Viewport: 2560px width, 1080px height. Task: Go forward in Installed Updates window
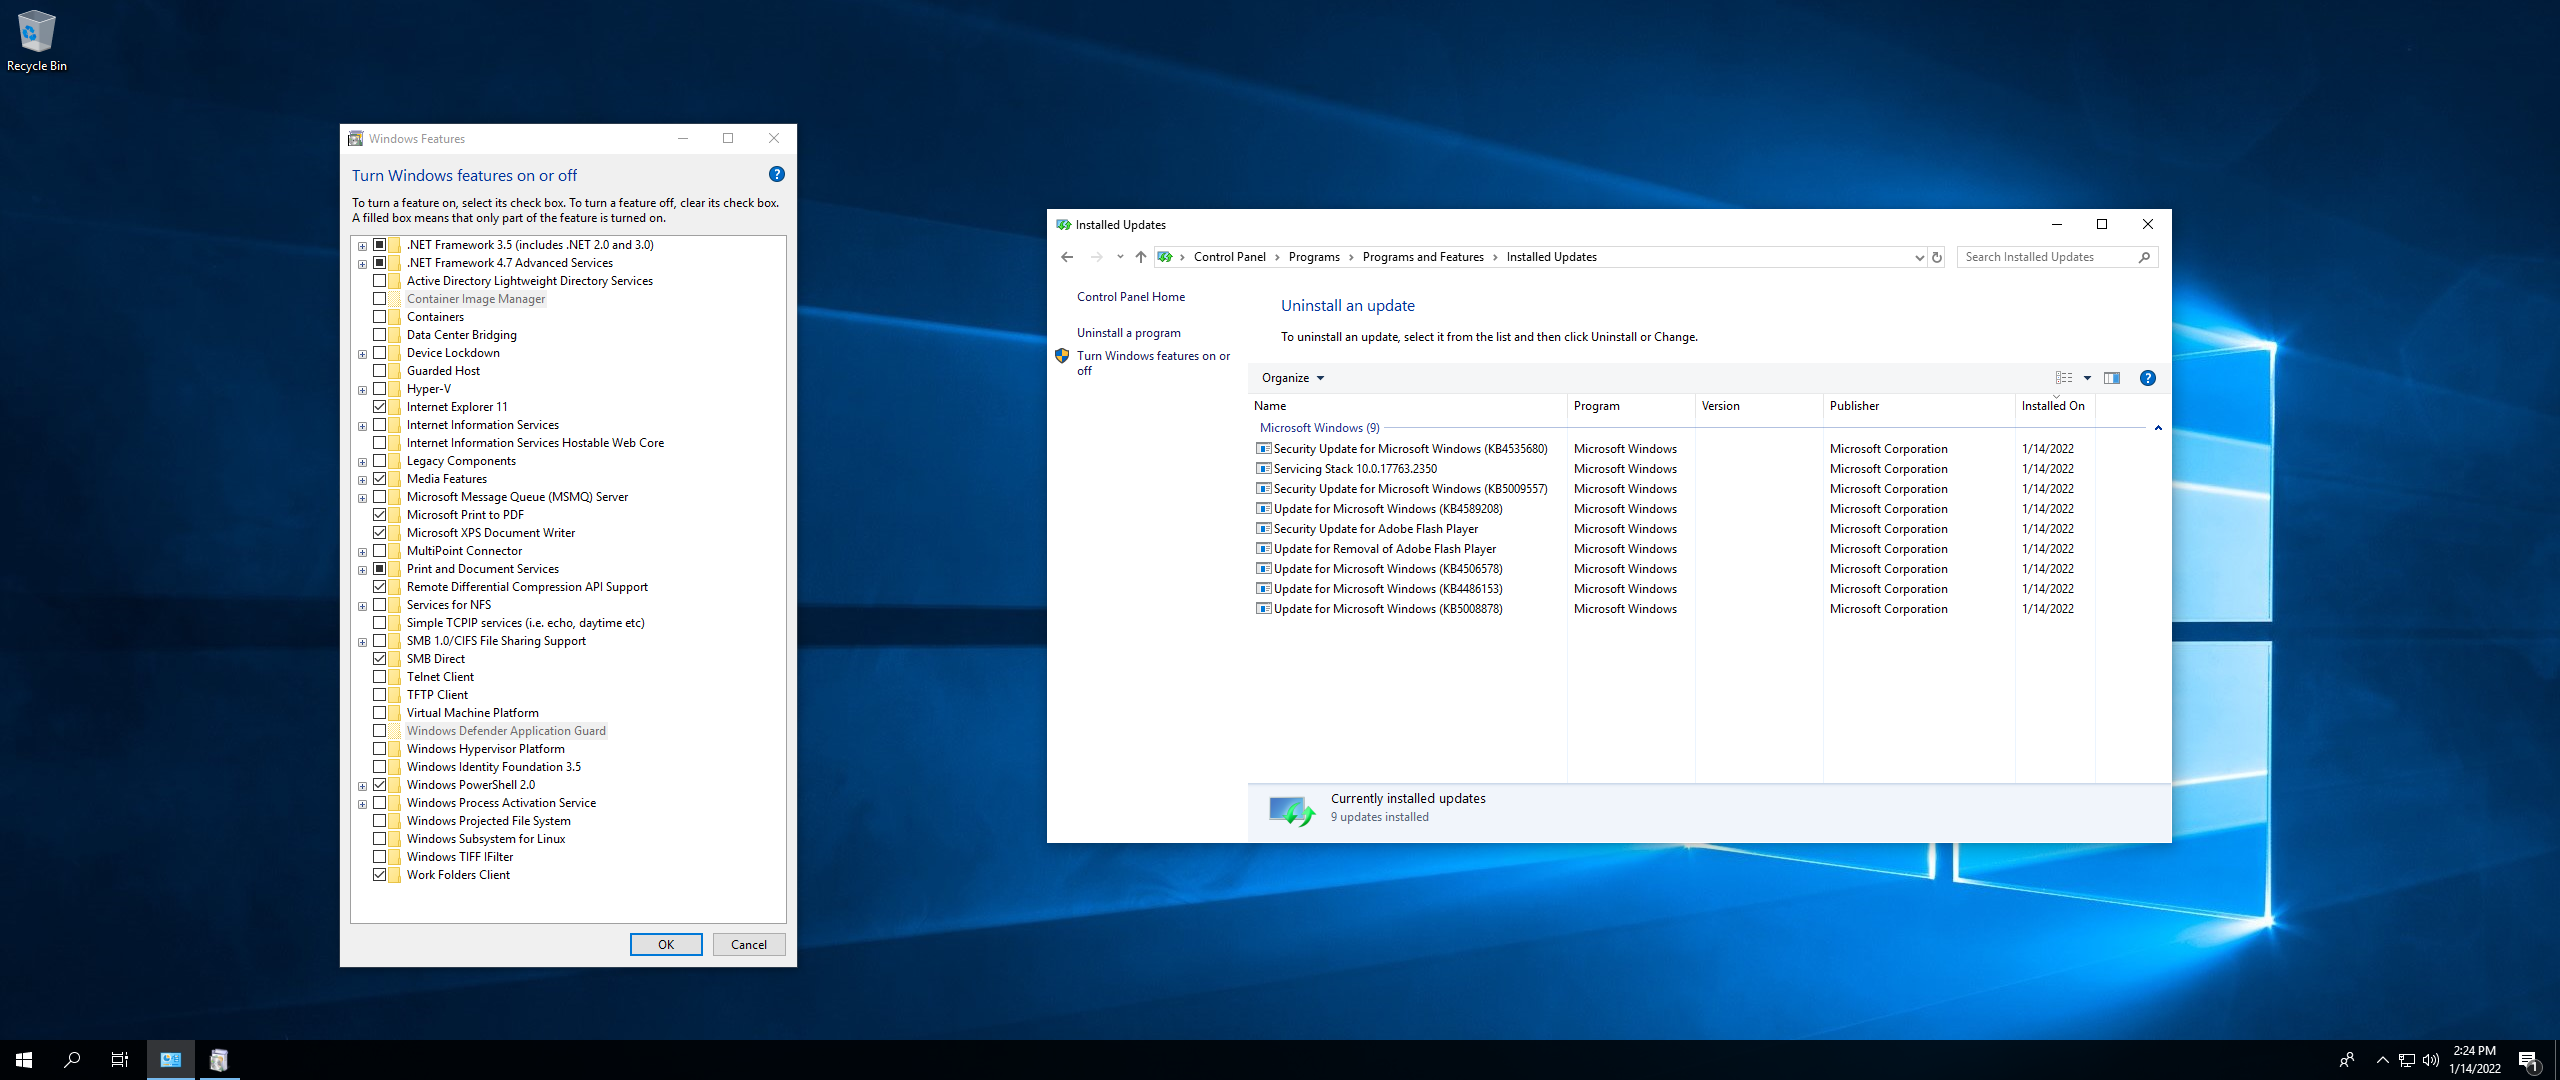1096,257
